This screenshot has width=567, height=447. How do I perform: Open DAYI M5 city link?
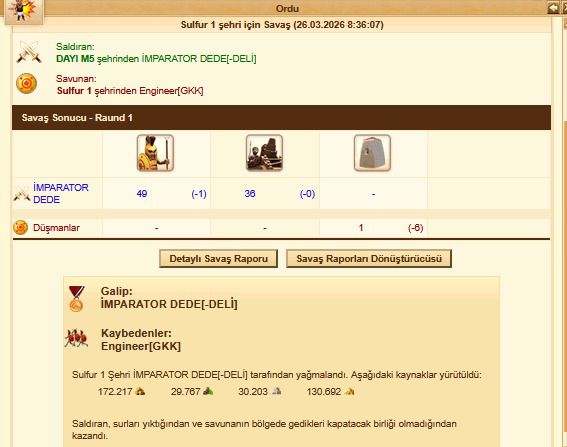75,59
